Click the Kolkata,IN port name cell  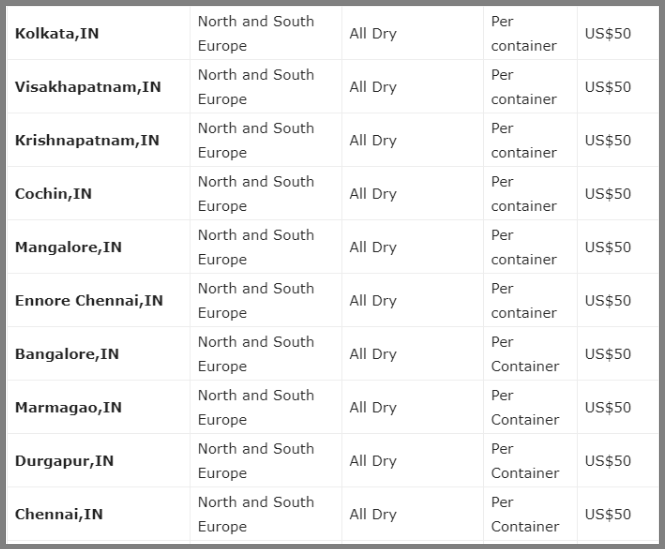point(57,33)
